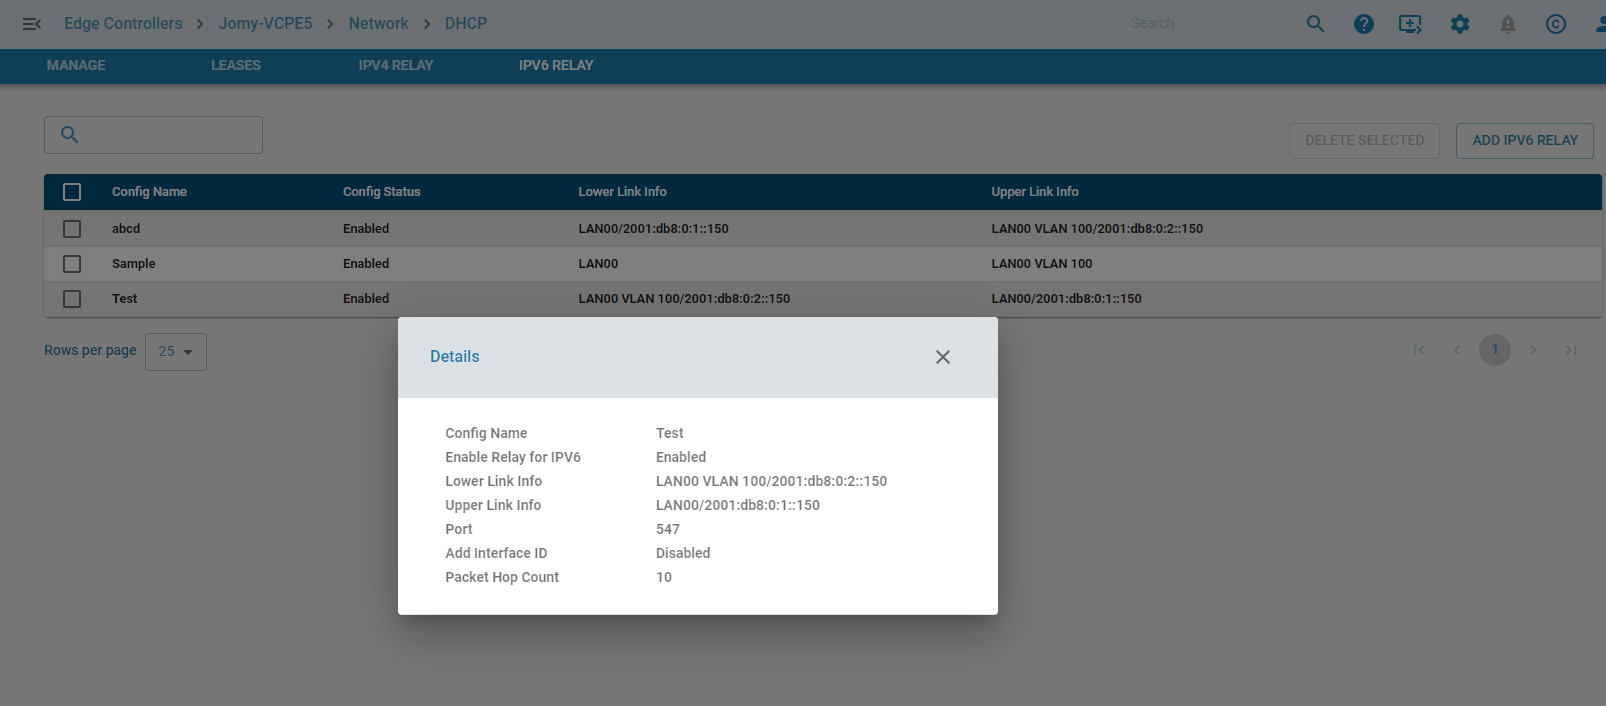Screen dimensions: 1606x706
Task: Open the IPV4 RELAY tab
Action: 395,66
